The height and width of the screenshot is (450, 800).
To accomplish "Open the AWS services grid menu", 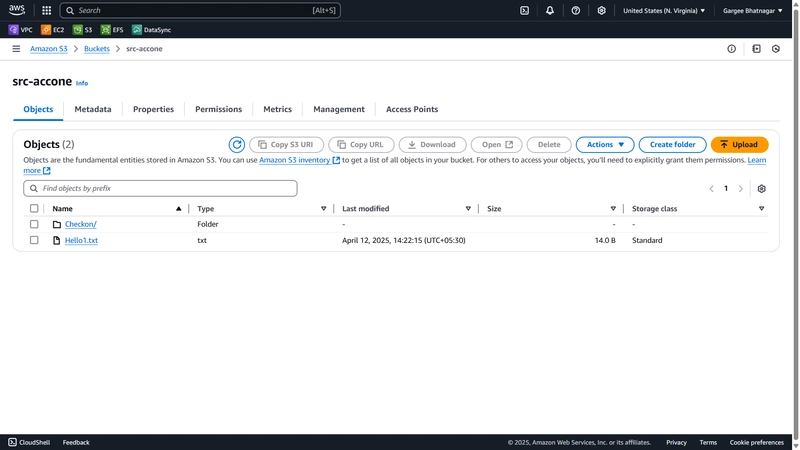I will coord(46,10).
